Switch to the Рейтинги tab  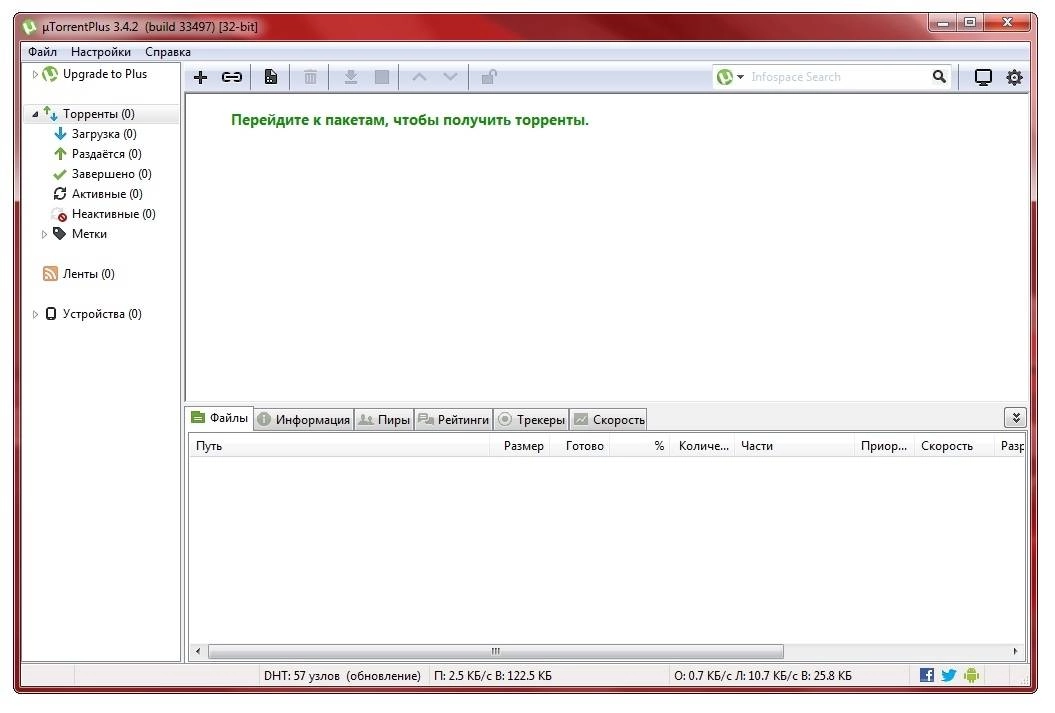point(453,419)
